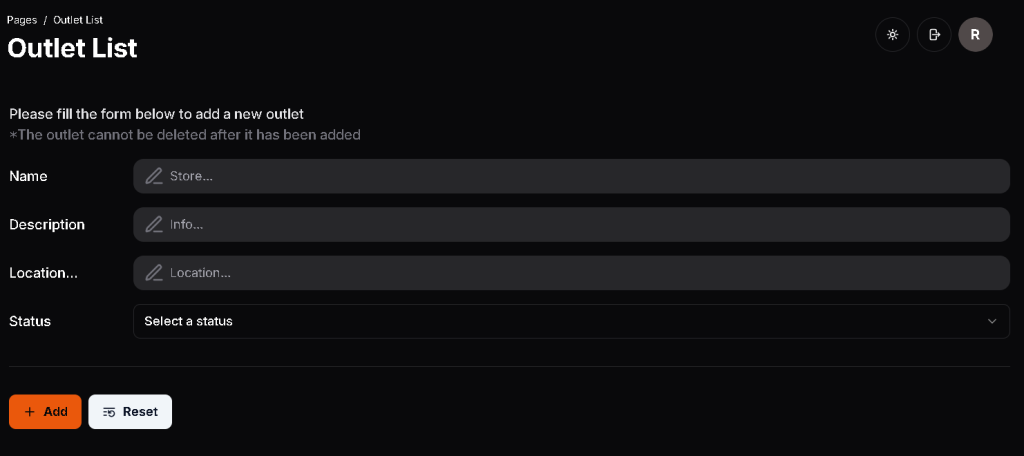Open the Select a status dropdown
The height and width of the screenshot is (456, 1024).
[570, 321]
